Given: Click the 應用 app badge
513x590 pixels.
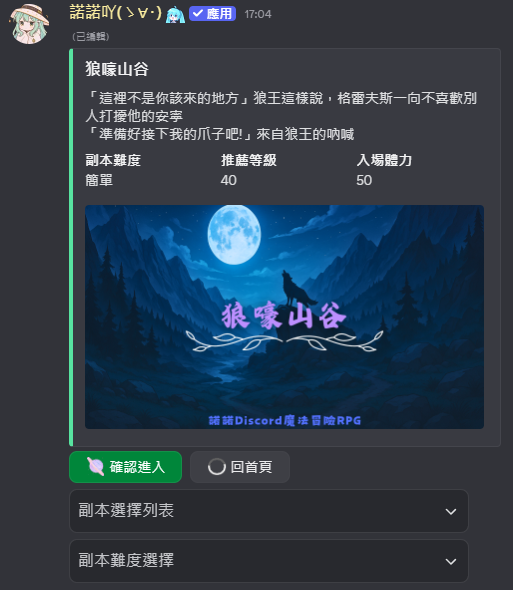Looking at the screenshot, I should tap(212, 14).
